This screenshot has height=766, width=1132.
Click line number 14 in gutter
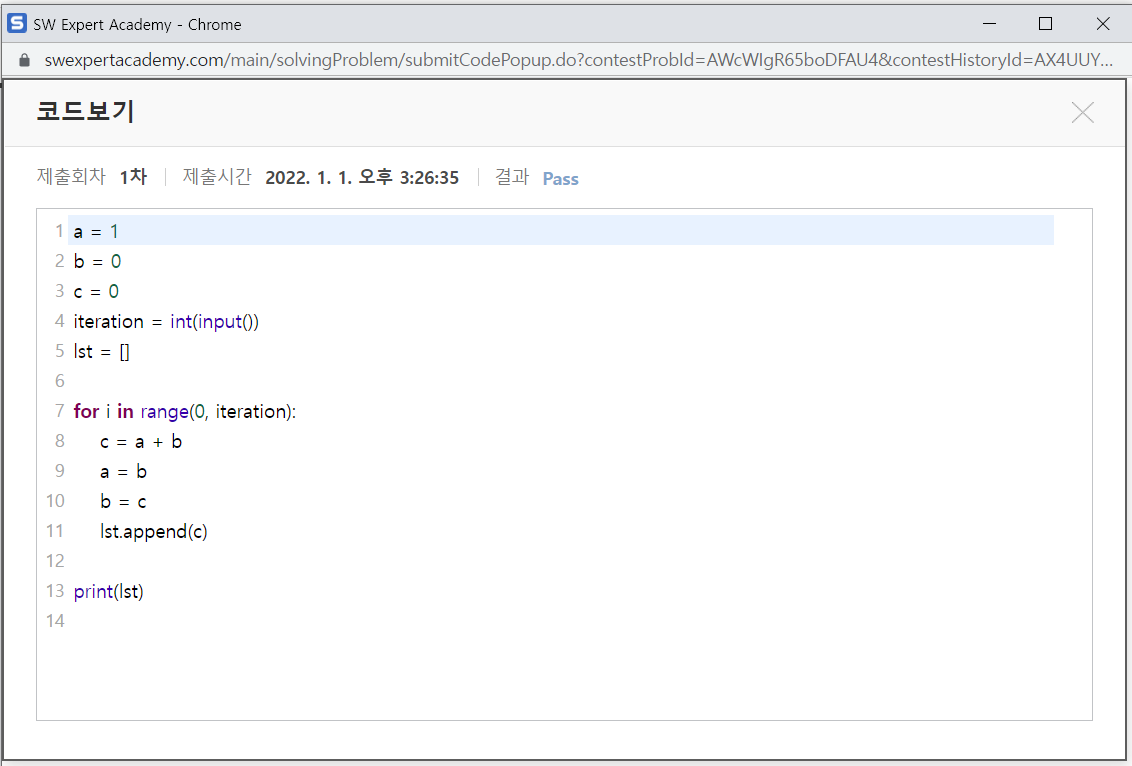(x=55, y=621)
